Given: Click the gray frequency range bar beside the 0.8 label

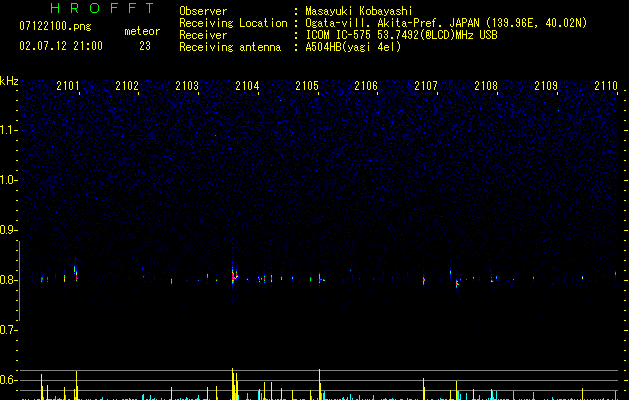Looking at the screenshot, I should pos(19,281).
